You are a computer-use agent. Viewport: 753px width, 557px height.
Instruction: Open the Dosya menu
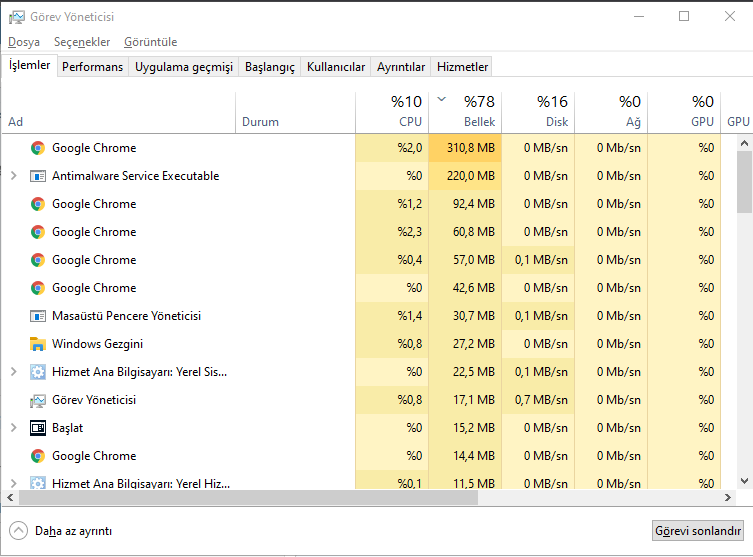[24, 42]
